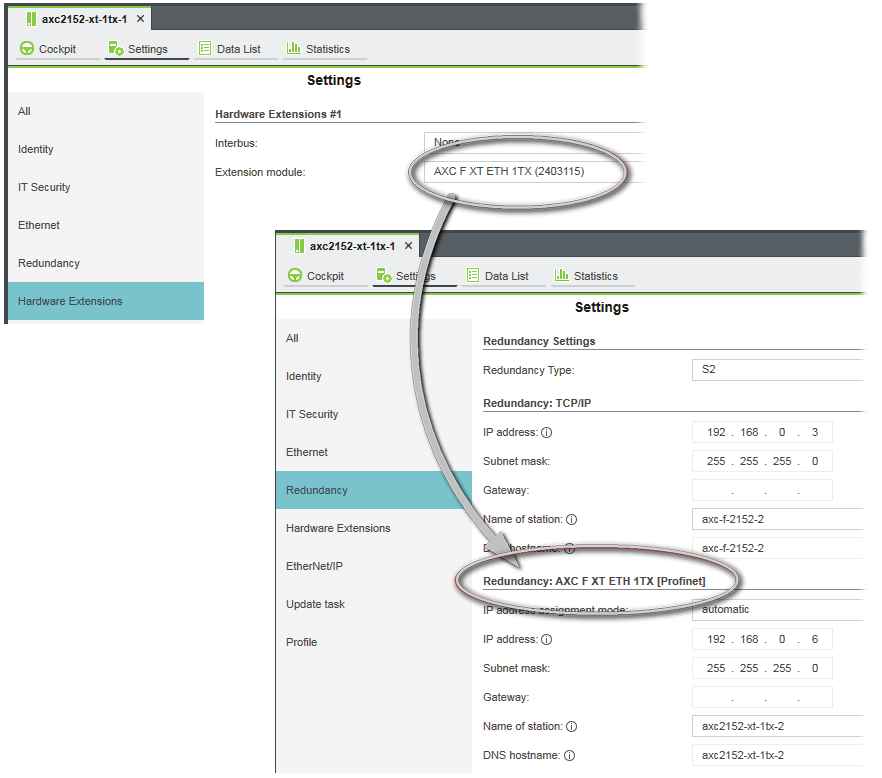Select IT Security in the back window sidebar
This screenshot has height=778, width=882.
click(106, 187)
